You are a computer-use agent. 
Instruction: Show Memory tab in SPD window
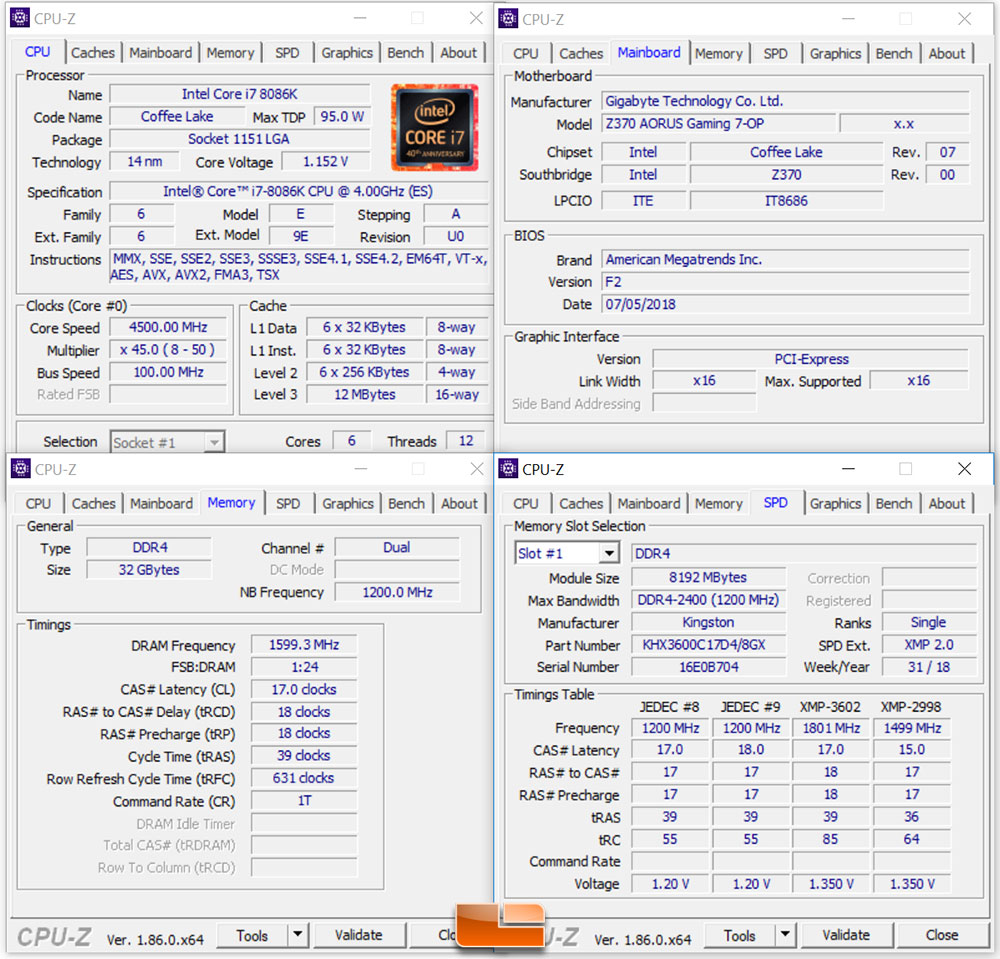[719, 504]
